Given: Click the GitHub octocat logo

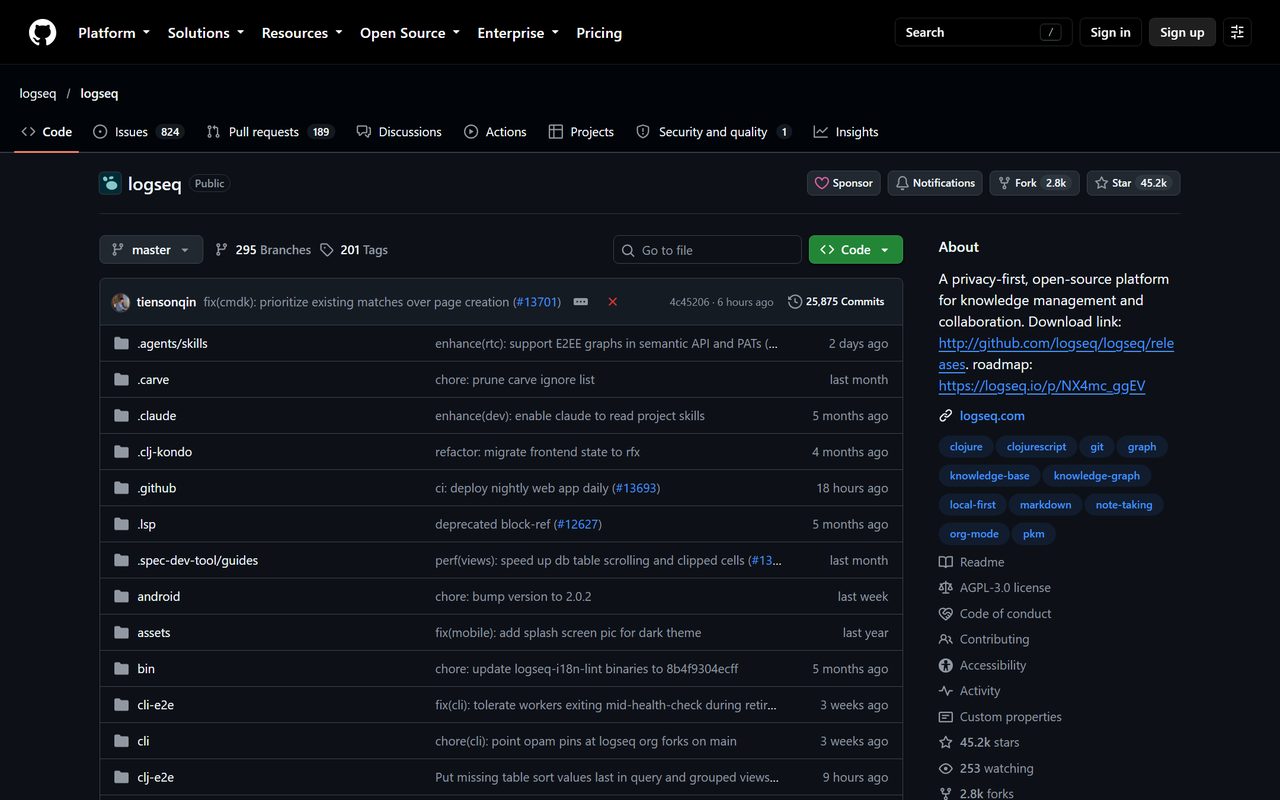Looking at the screenshot, I should click(x=42, y=33).
